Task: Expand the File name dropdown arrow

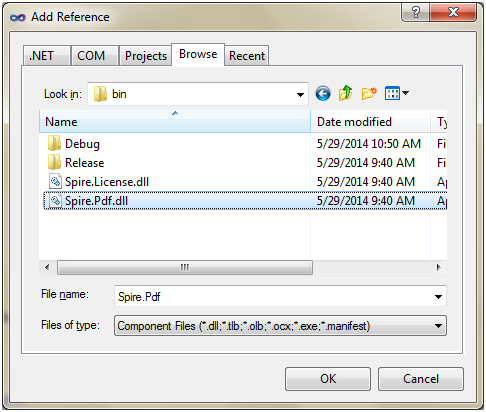Action: click(x=438, y=297)
